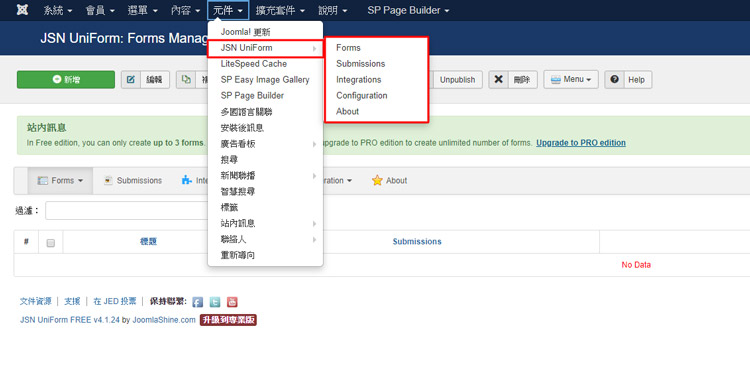Viewport: 750px width, 380px height.
Task: Select SP Easy Image Gallery entry
Action: point(265,79)
